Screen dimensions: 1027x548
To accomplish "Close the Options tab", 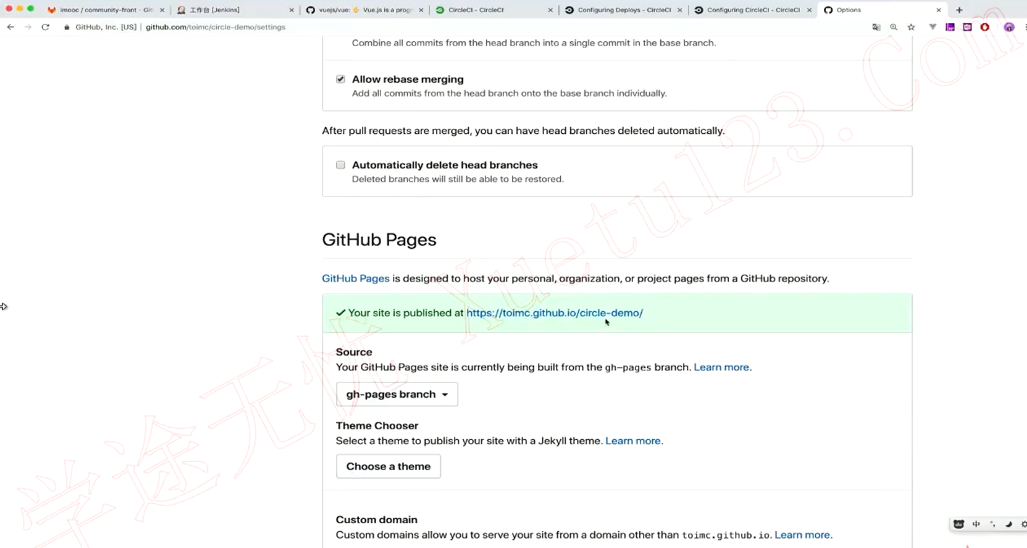I will [939, 10].
